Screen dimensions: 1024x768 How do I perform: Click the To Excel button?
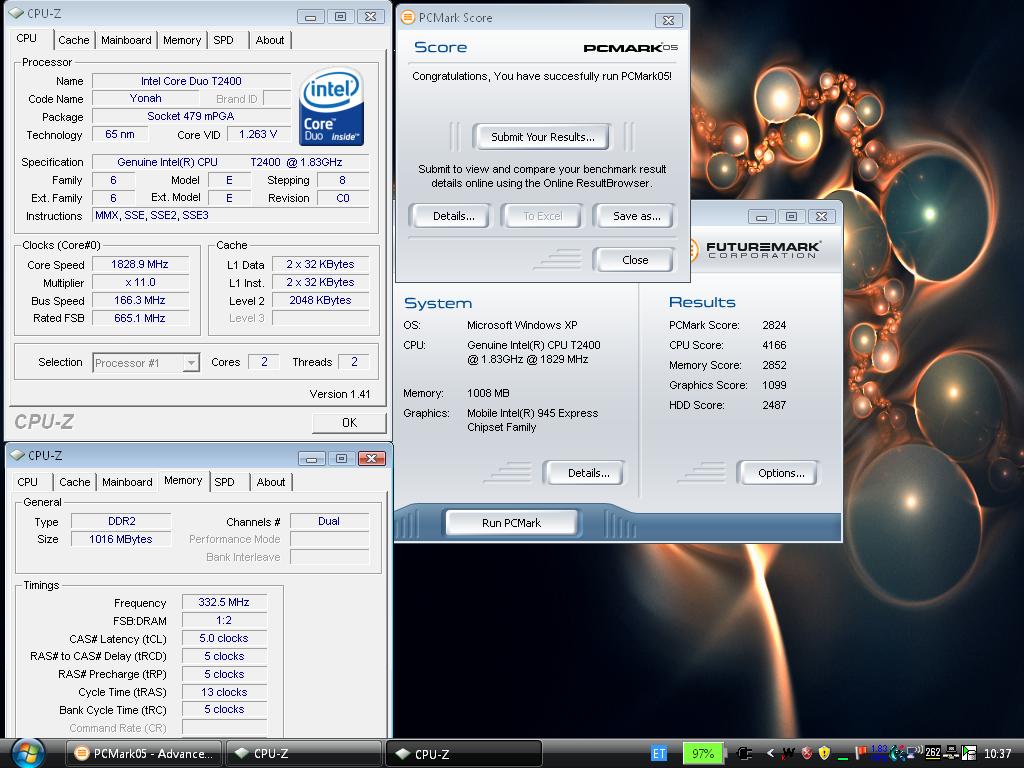543,216
